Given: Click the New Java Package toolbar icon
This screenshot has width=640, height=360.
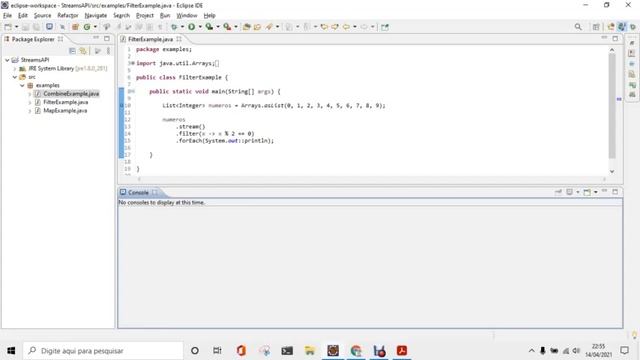Looking at the screenshot, I should [75, 27].
